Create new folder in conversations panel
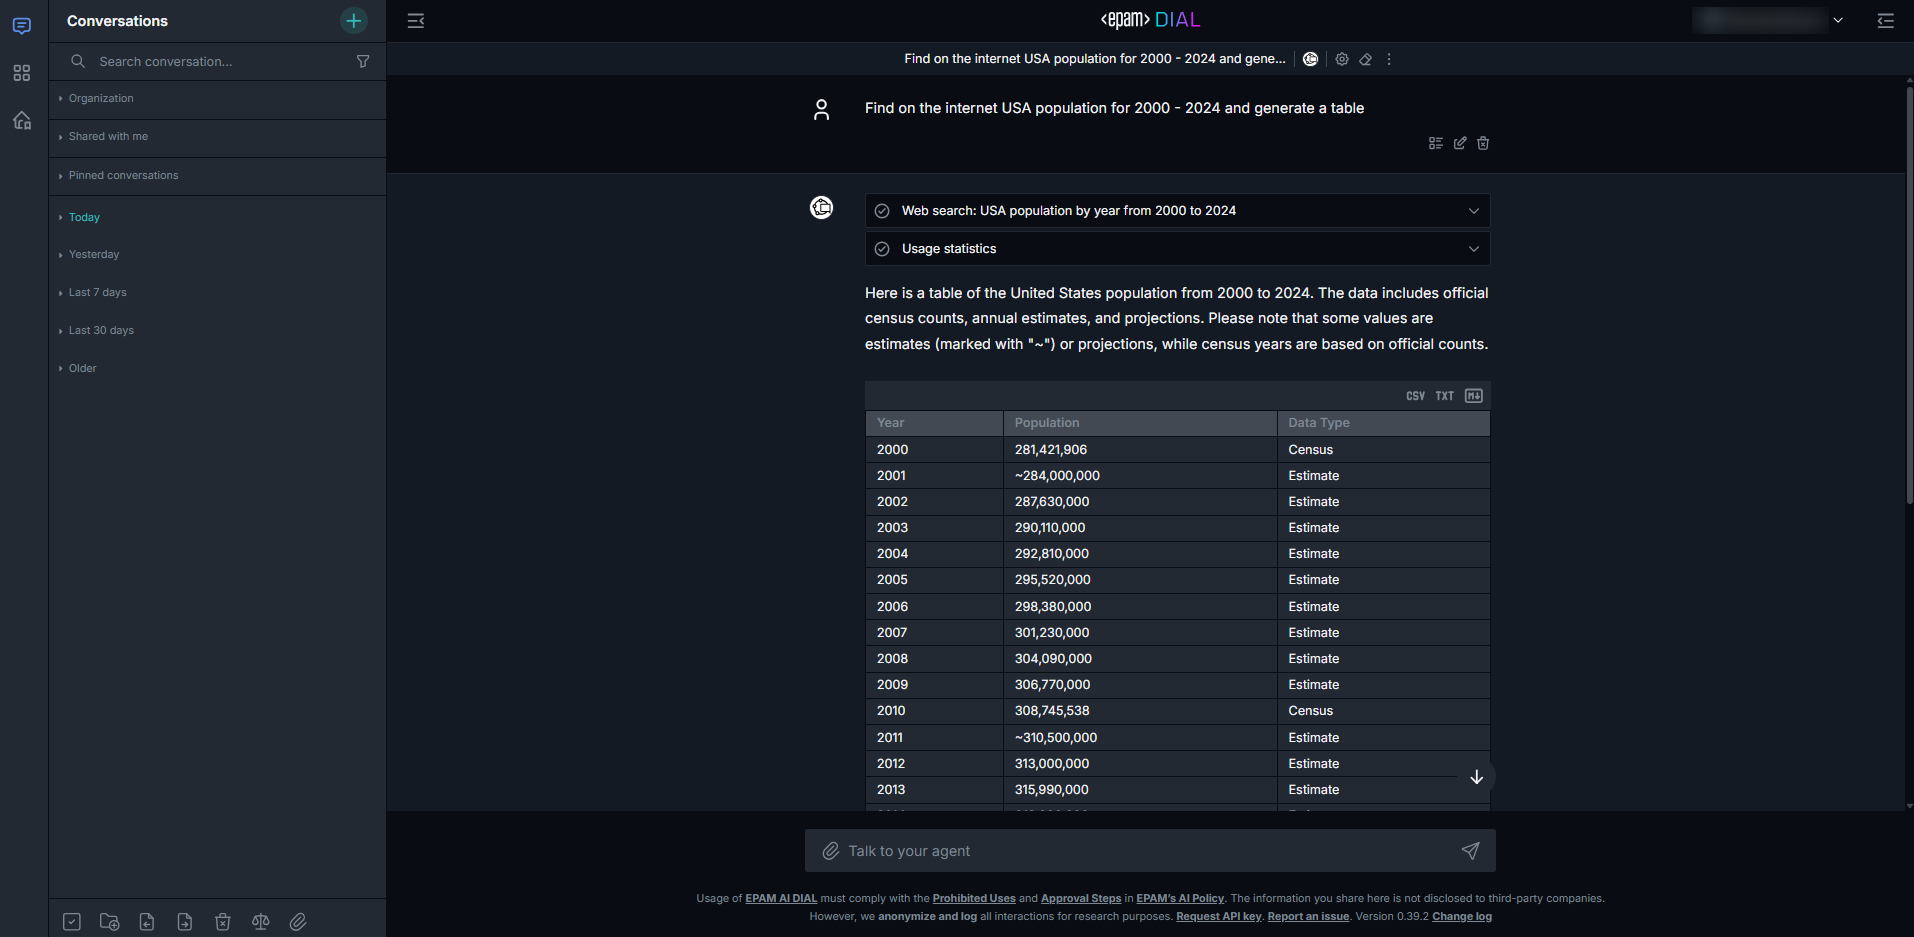Image resolution: width=1914 pixels, height=937 pixels. pyautogui.click(x=110, y=922)
